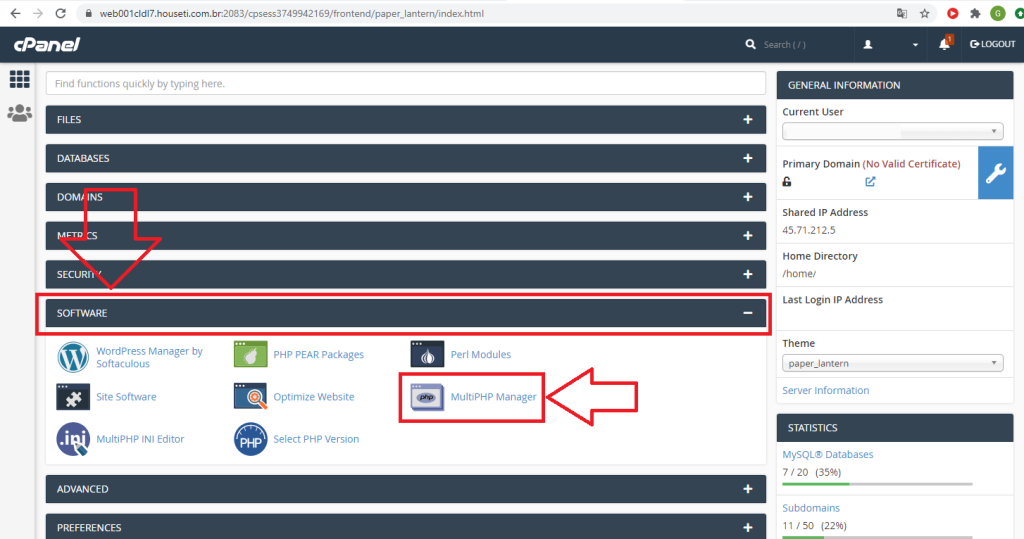Click the Optimize Website text link

pyautogui.click(x=313, y=397)
